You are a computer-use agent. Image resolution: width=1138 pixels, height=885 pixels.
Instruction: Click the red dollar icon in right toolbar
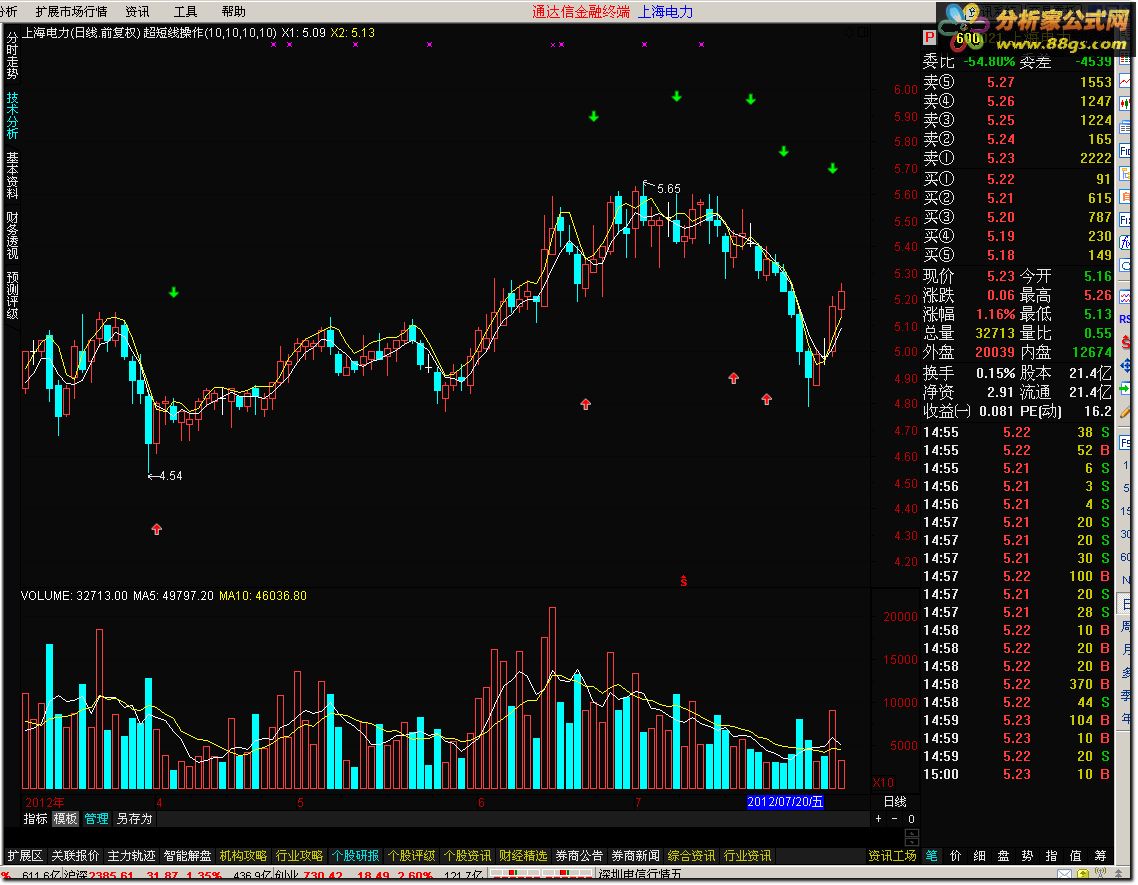click(x=1126, y=341)
